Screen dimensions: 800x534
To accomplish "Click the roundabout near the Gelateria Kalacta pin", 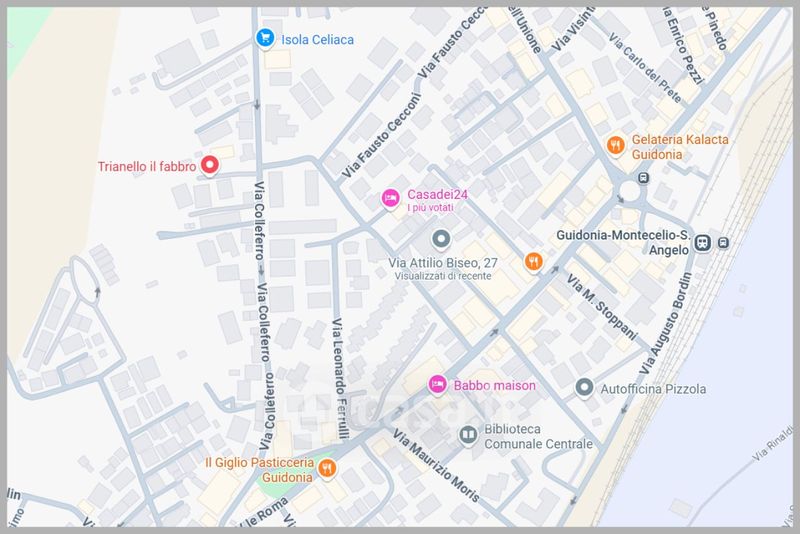I will click(630, 191).
